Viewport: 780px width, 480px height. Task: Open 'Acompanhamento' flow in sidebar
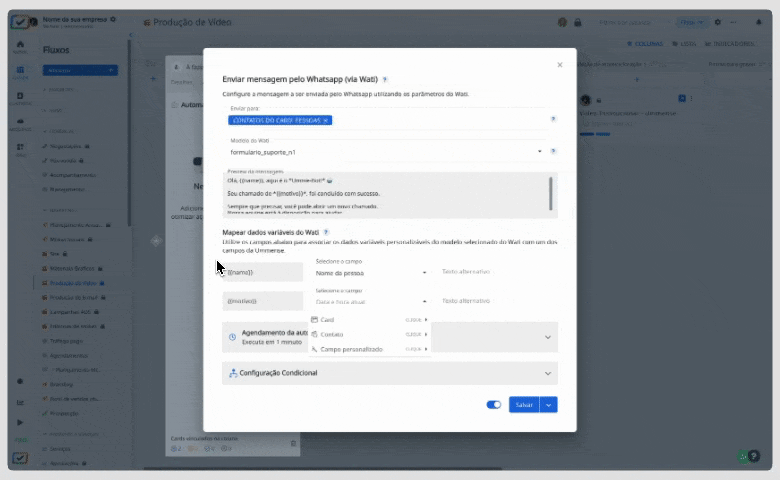click(x=72, y=175)
